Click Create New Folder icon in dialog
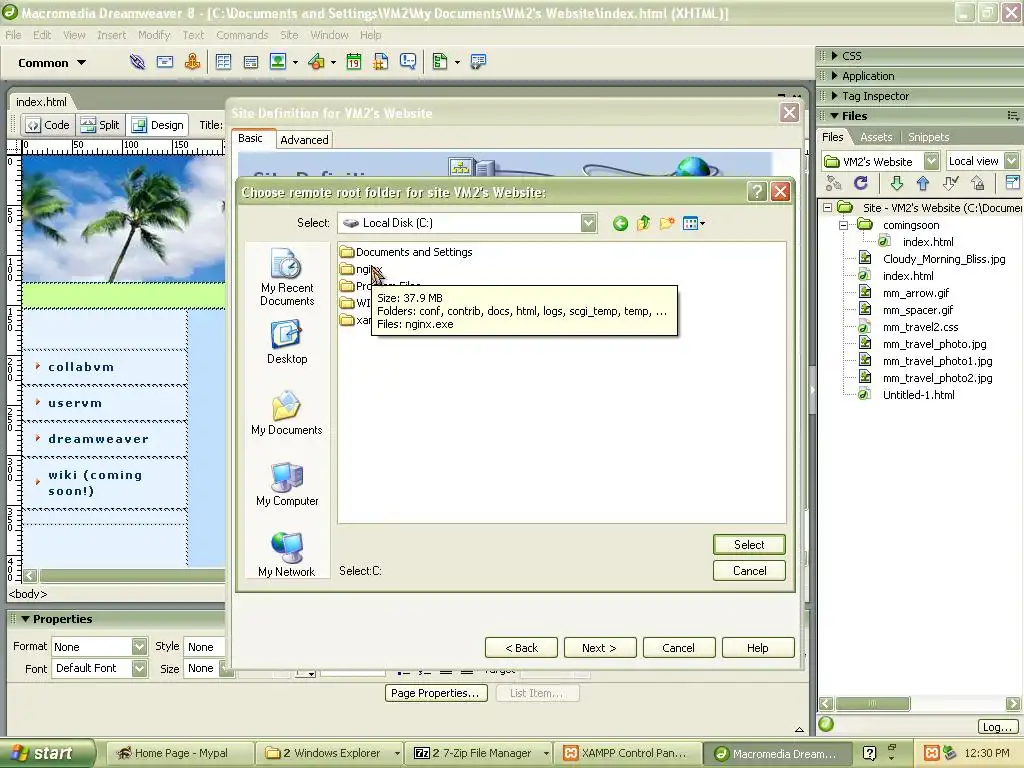 (x=667, y=224)
